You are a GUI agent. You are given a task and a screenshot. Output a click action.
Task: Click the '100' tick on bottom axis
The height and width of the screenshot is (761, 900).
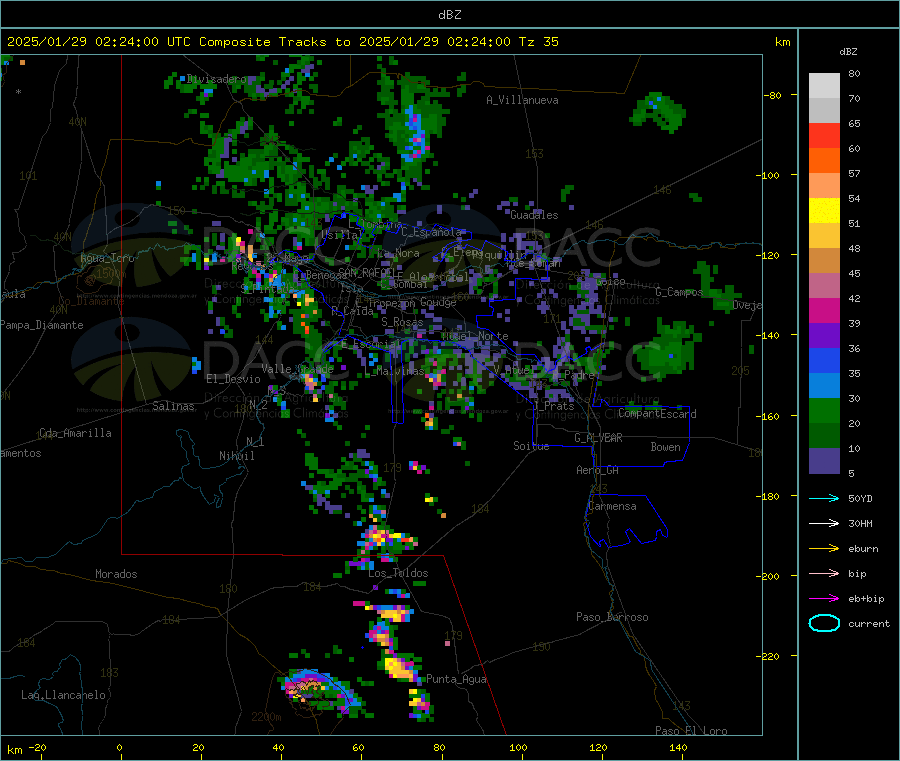[518, 748]
